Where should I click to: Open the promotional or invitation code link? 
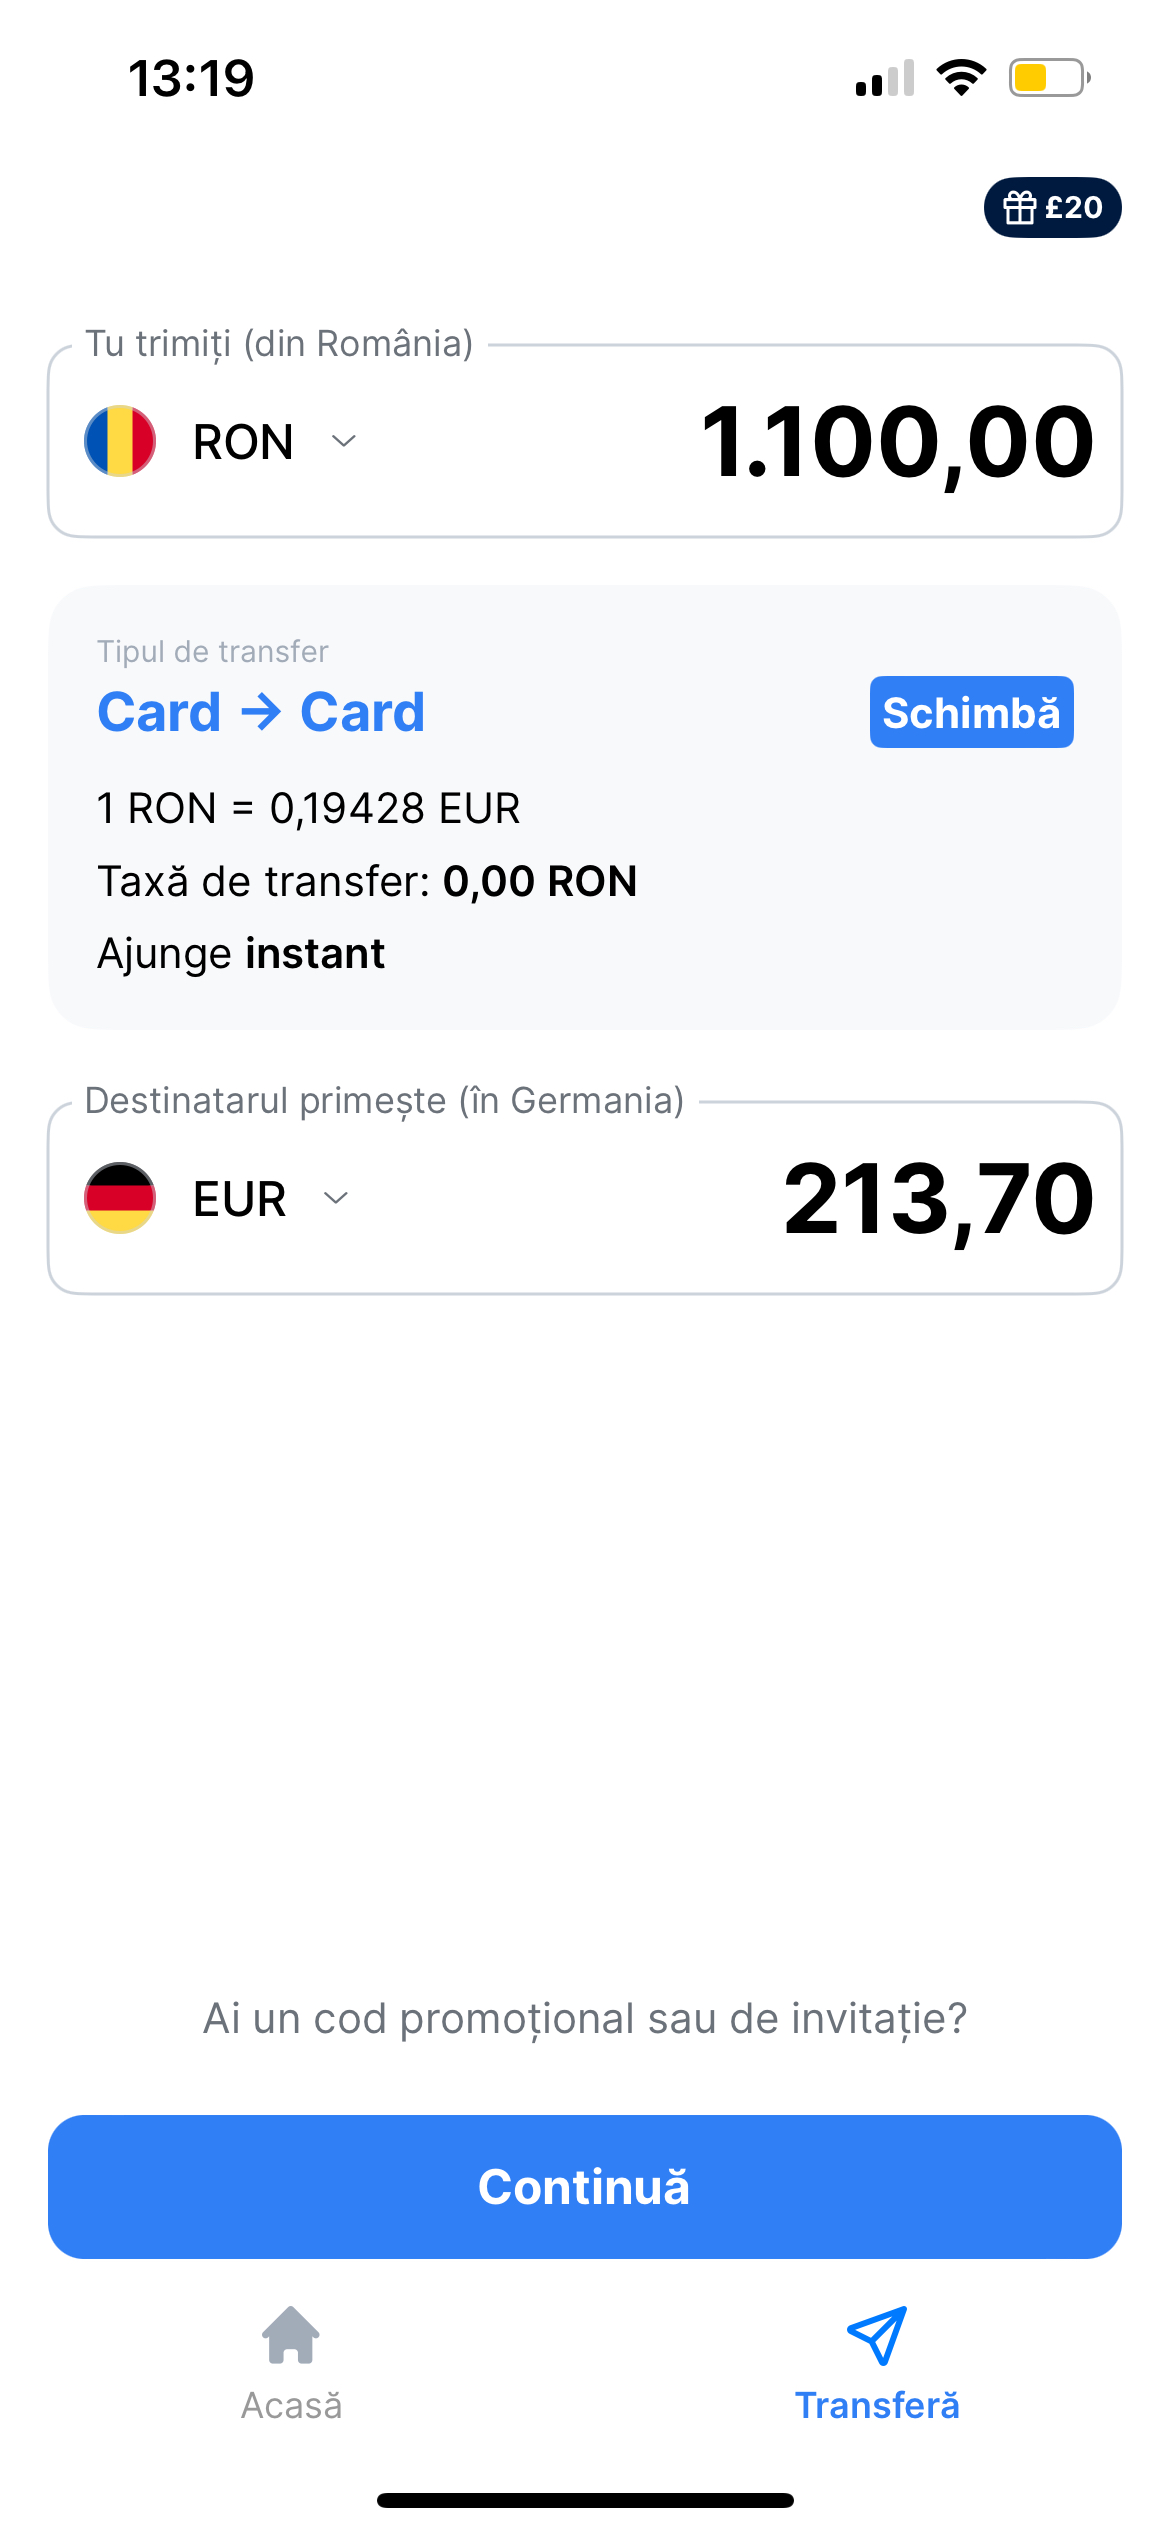click(585, 2018)
